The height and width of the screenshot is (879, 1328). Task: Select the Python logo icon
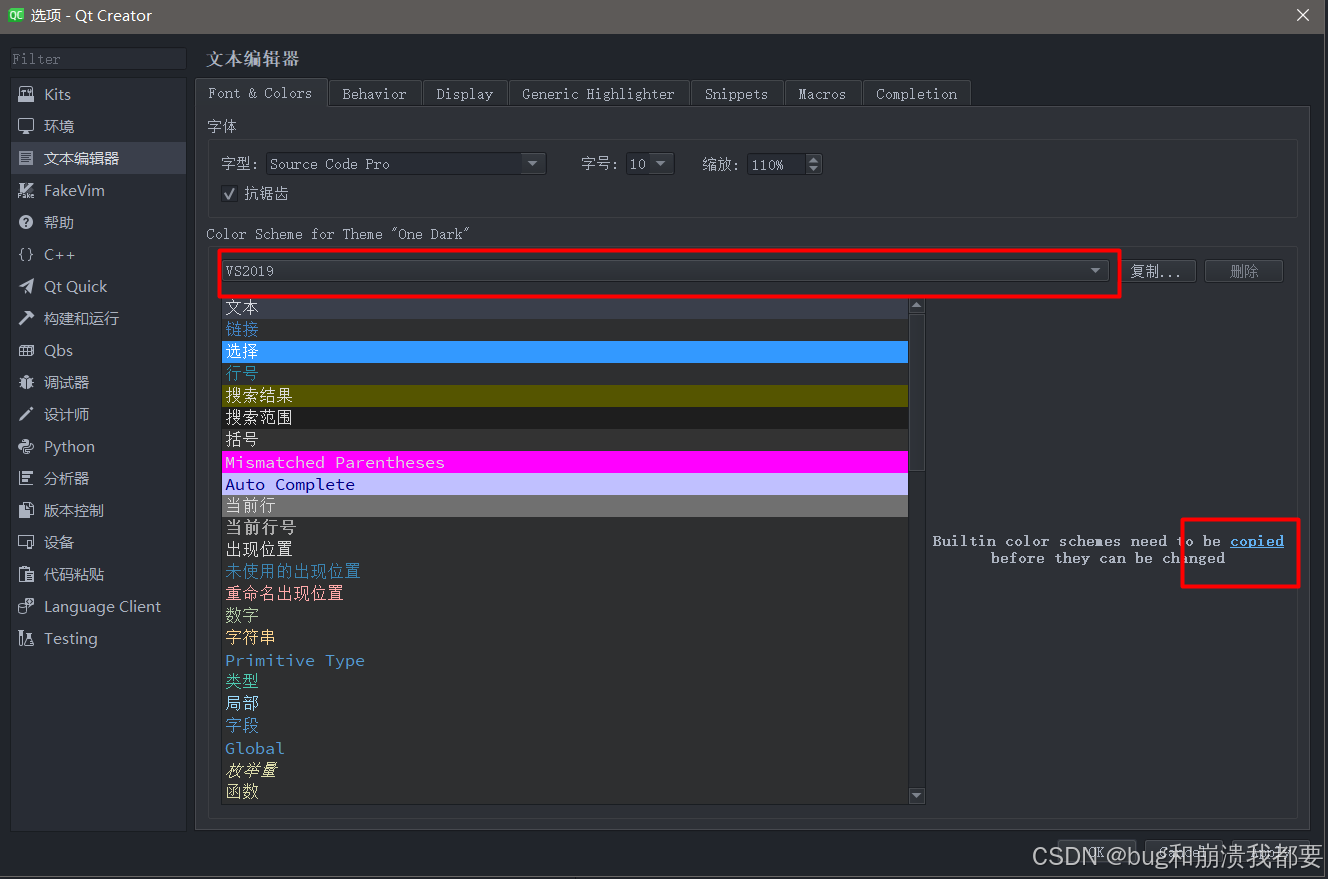pos(26,446)
